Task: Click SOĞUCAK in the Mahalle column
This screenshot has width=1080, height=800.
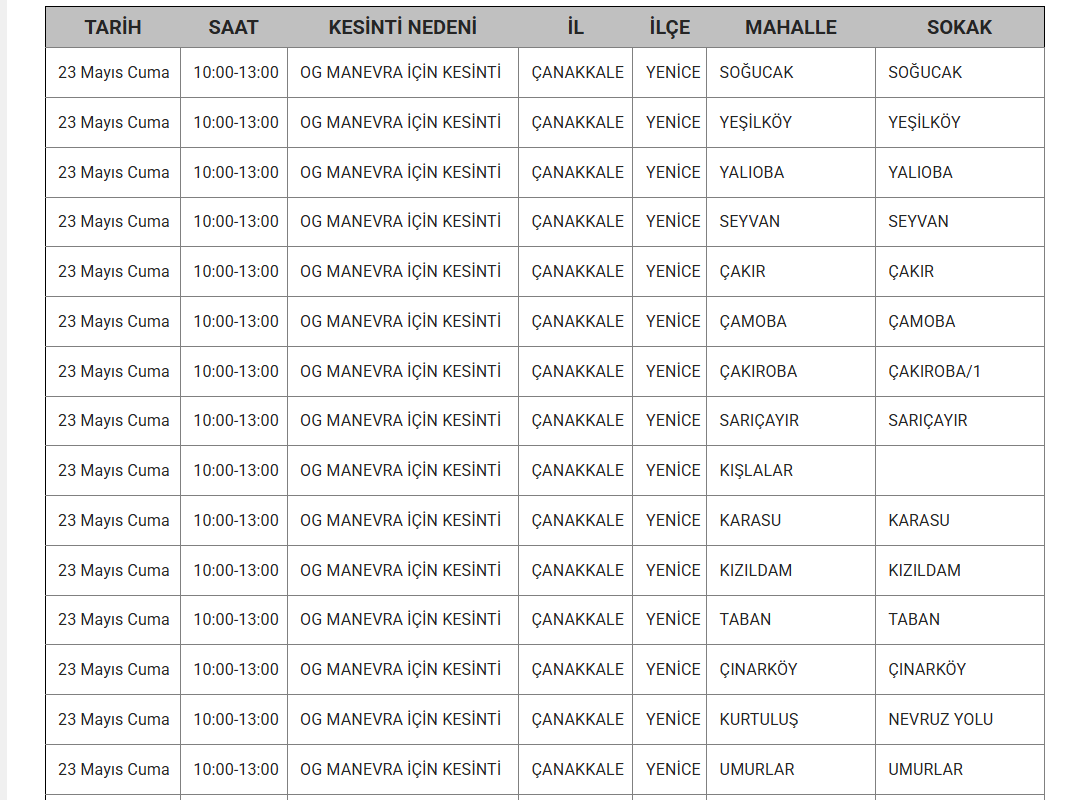Action: tap(756, 72)
